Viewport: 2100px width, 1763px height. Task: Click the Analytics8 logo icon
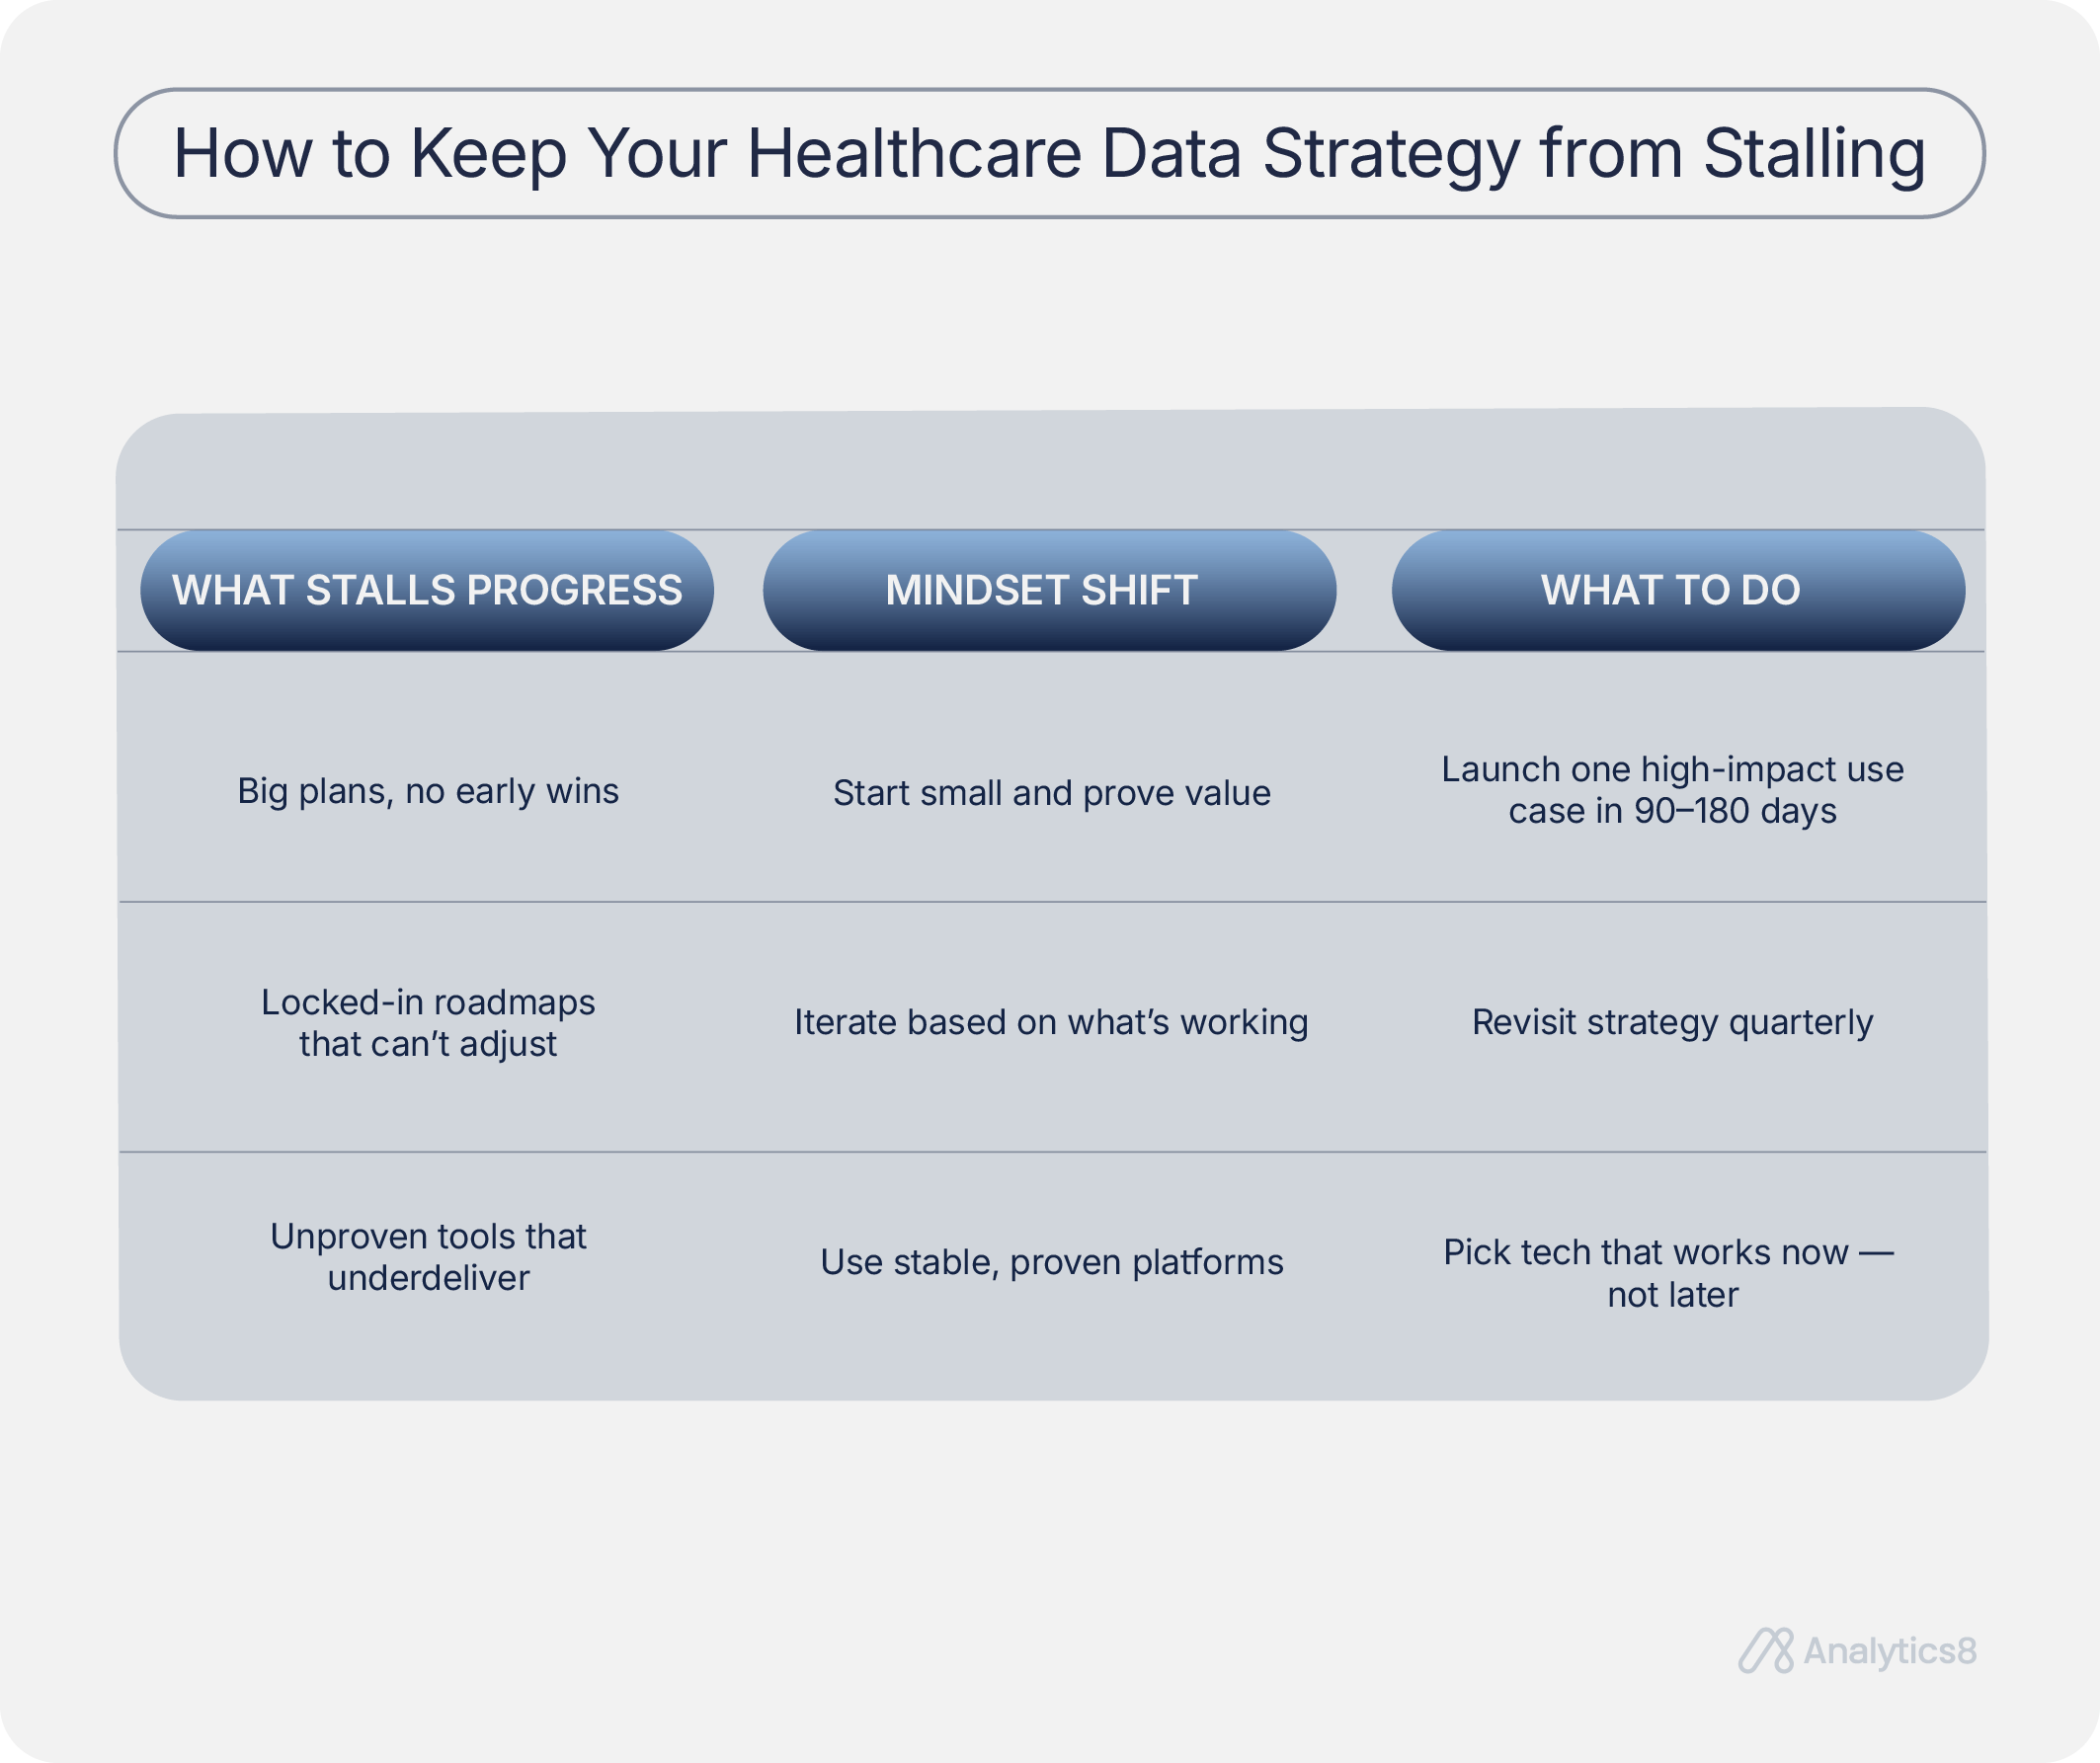click(1766, 1650)
